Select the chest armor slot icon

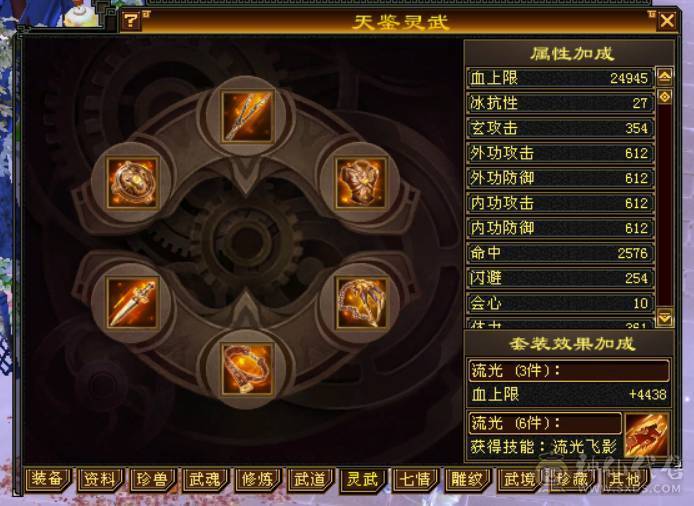click(x=361, y=183)
